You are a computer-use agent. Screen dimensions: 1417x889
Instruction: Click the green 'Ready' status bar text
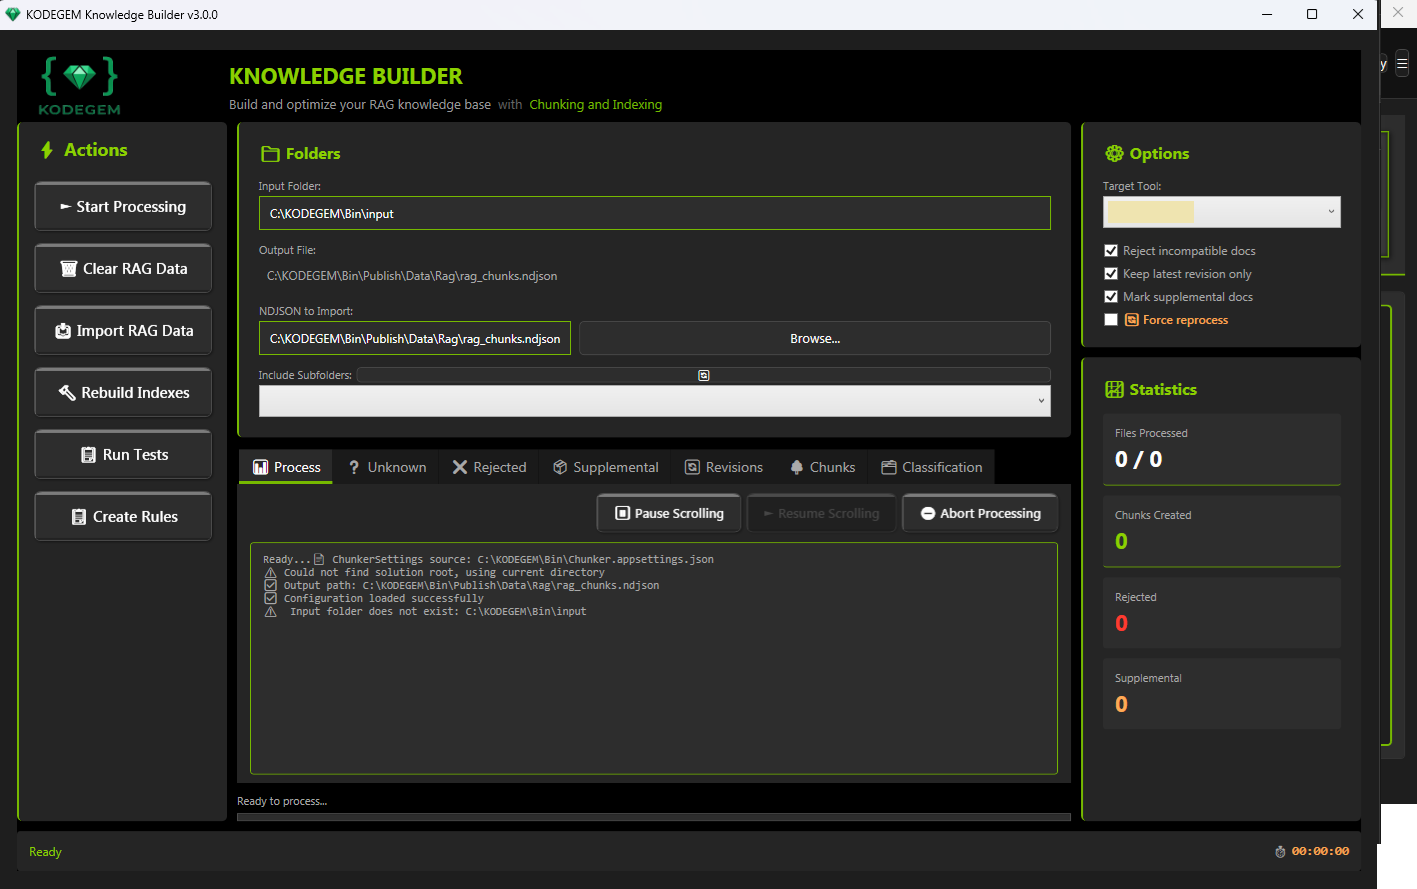[x=45, y=852]
